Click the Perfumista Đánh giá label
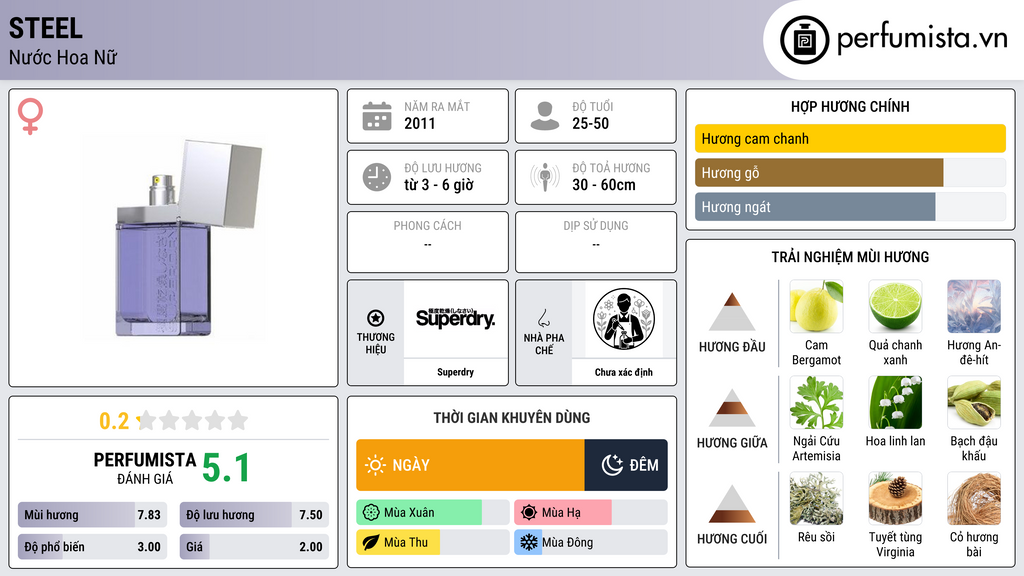 (145, 468)
